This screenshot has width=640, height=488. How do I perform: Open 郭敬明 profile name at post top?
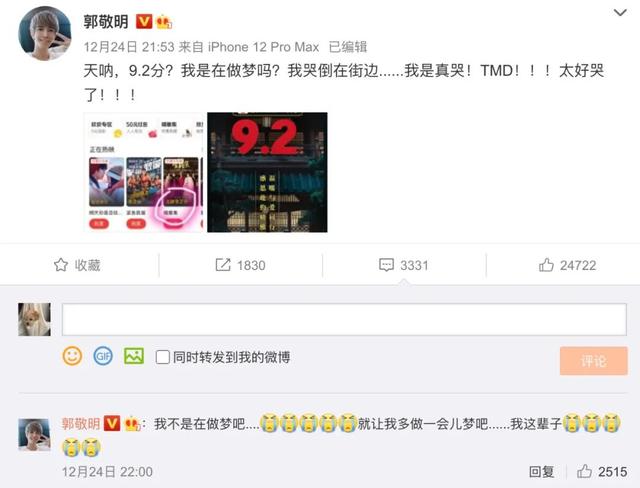[106, 22]
